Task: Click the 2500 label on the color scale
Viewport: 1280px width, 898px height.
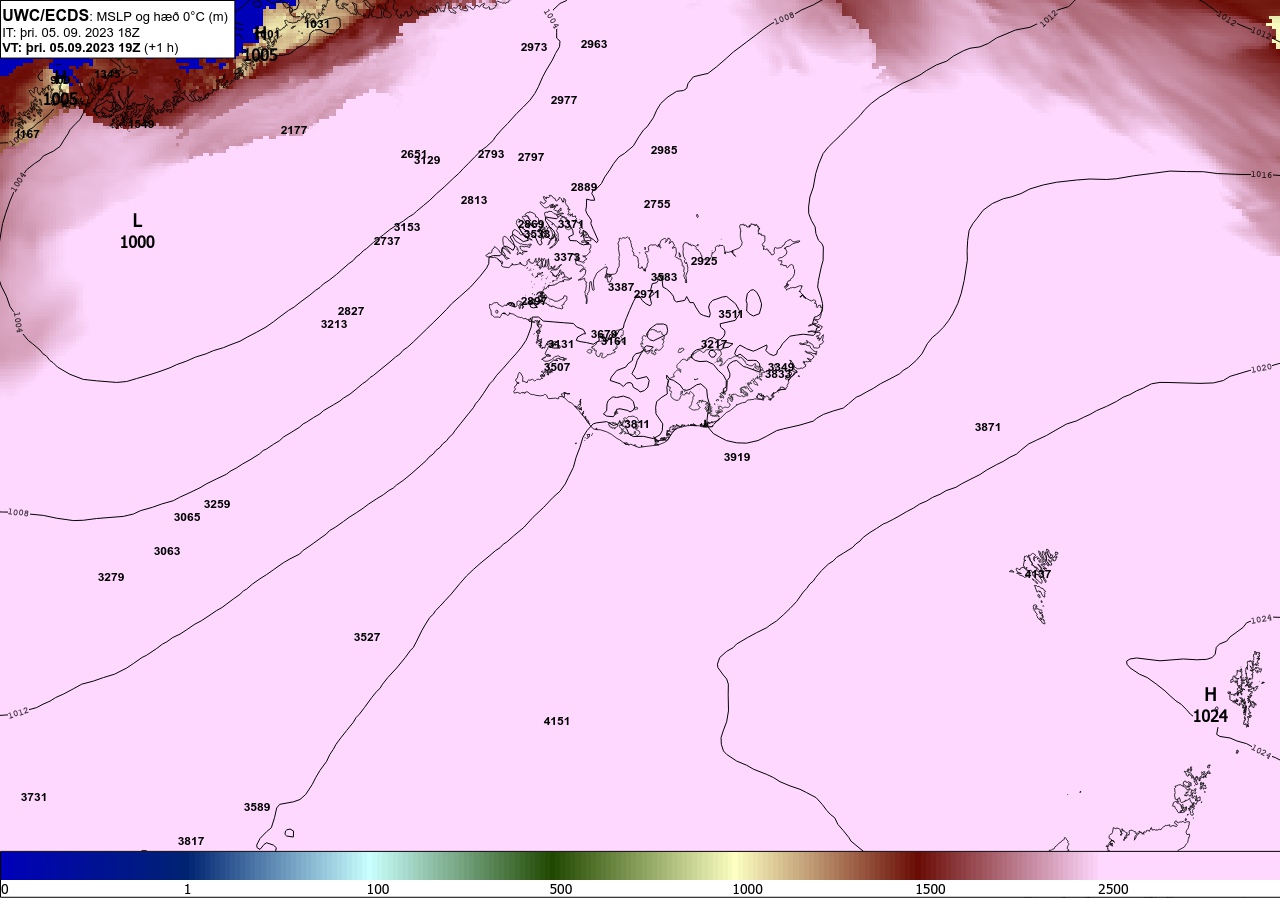Action: point(1113,889)
